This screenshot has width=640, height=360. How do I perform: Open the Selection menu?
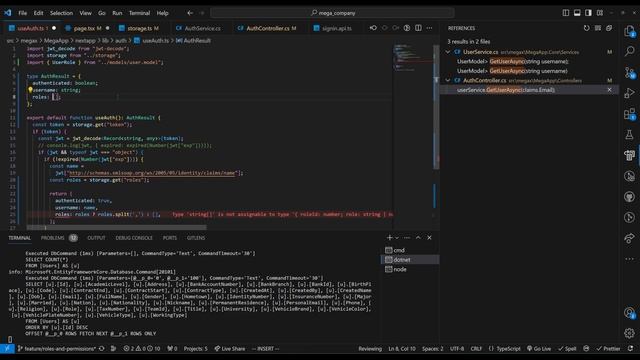point(61,13)
